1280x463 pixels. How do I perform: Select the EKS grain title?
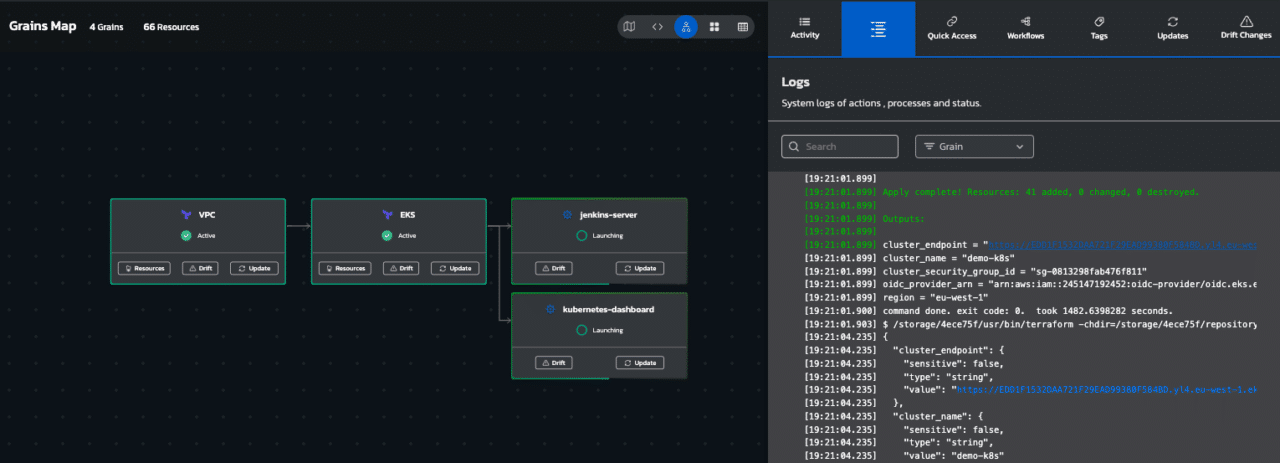(408, 215)
